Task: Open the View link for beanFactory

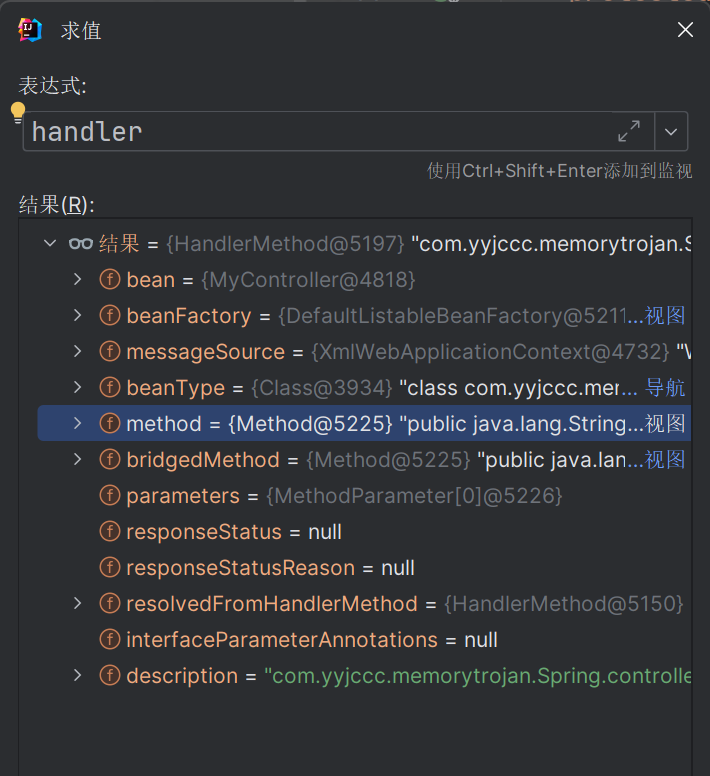Action: (665, 316)
